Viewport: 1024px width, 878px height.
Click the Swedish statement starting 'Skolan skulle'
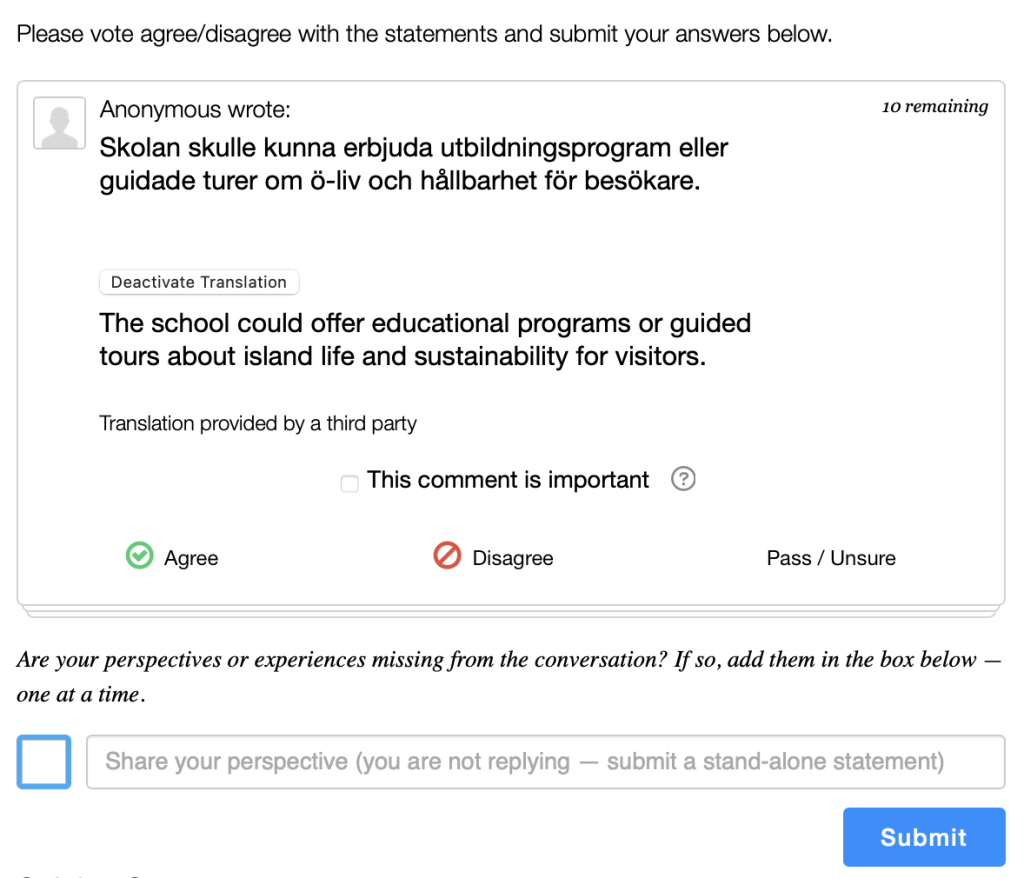[x=413, y=164]
